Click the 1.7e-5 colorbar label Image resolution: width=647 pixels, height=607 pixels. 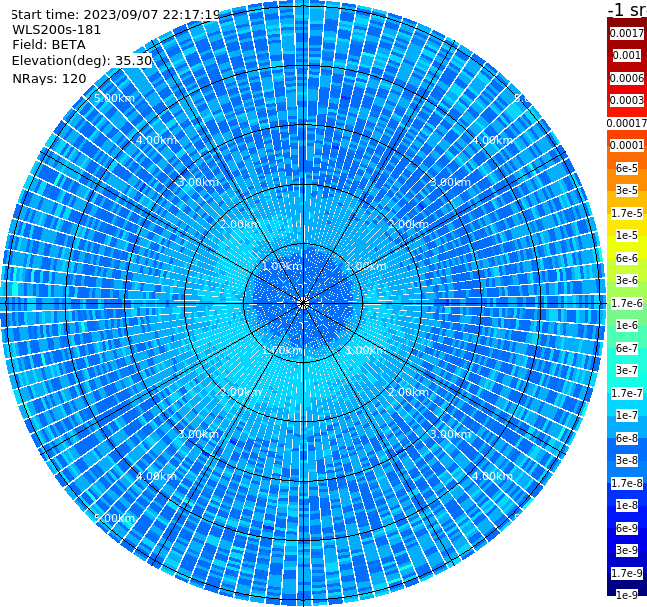pyautogui.click(x=627, y=213)
